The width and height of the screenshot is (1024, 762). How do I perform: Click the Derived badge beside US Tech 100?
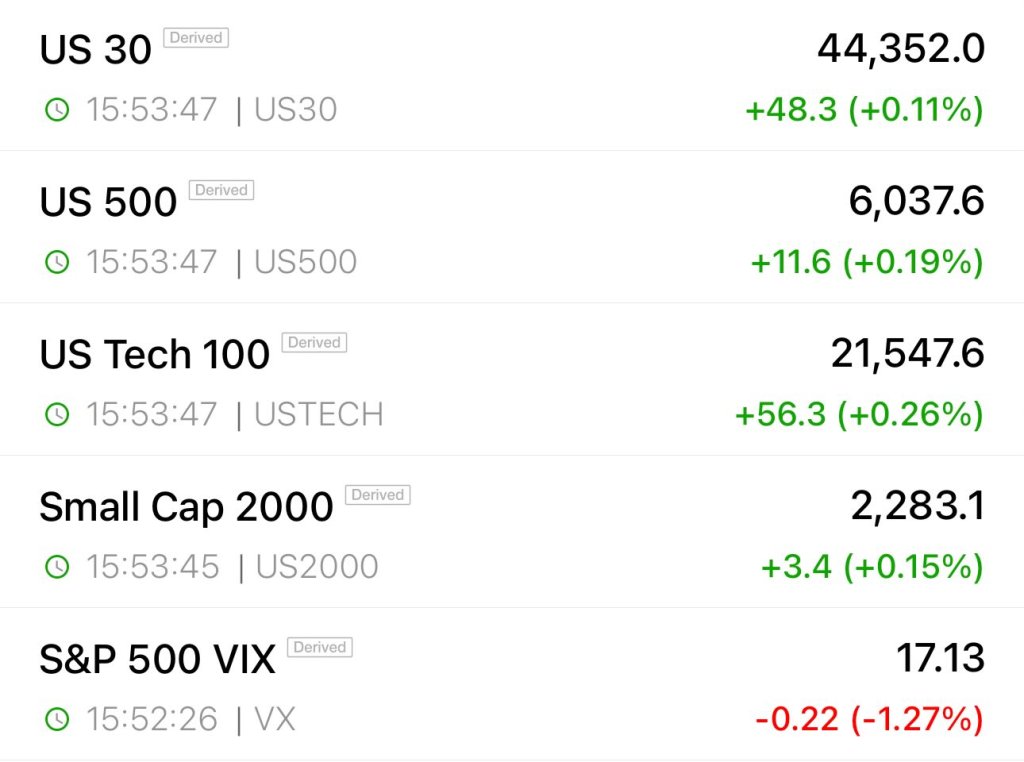[x=314, y=343]
